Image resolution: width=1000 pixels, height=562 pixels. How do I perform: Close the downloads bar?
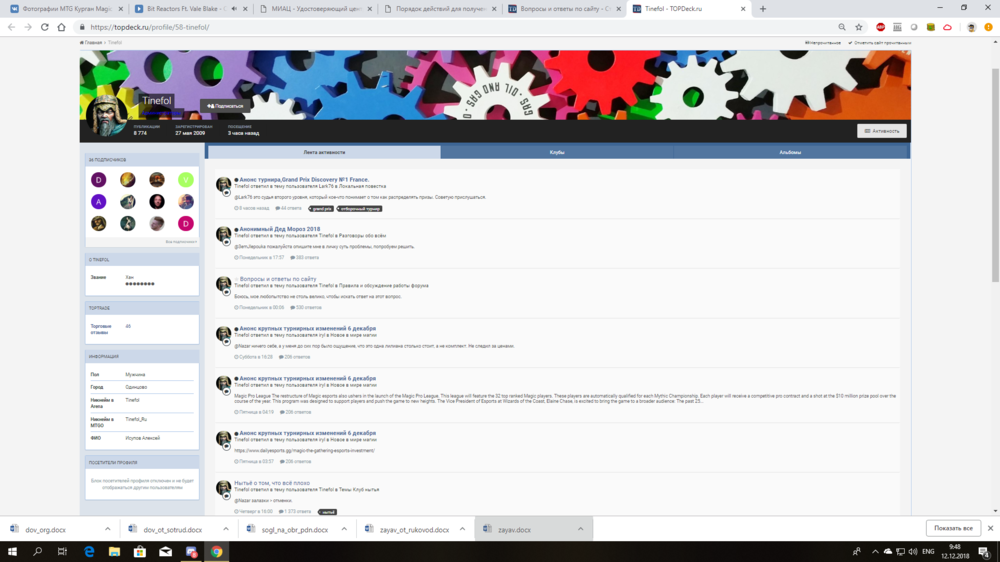(990, 528)
